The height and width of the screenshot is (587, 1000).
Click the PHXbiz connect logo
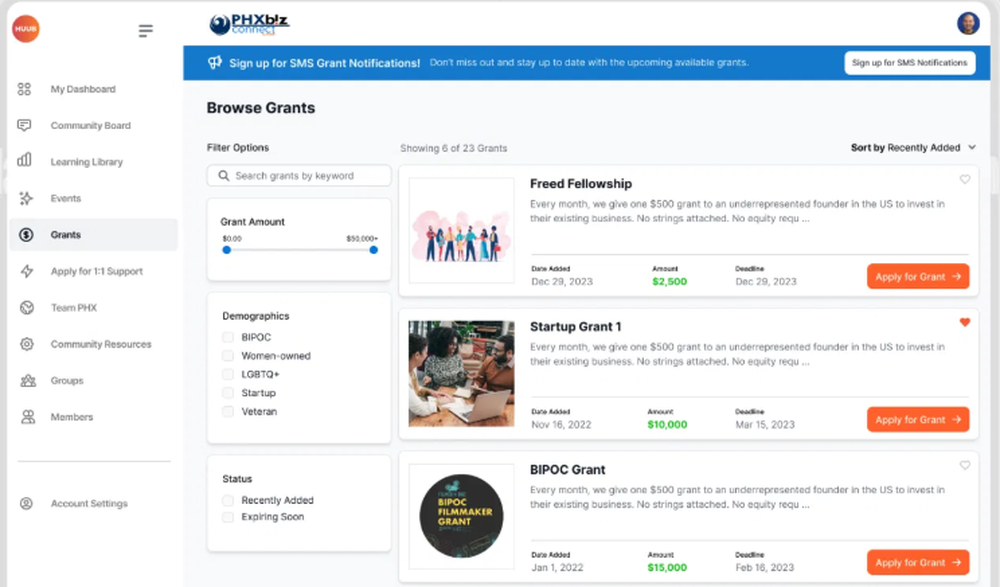click(x=249, y=24)
